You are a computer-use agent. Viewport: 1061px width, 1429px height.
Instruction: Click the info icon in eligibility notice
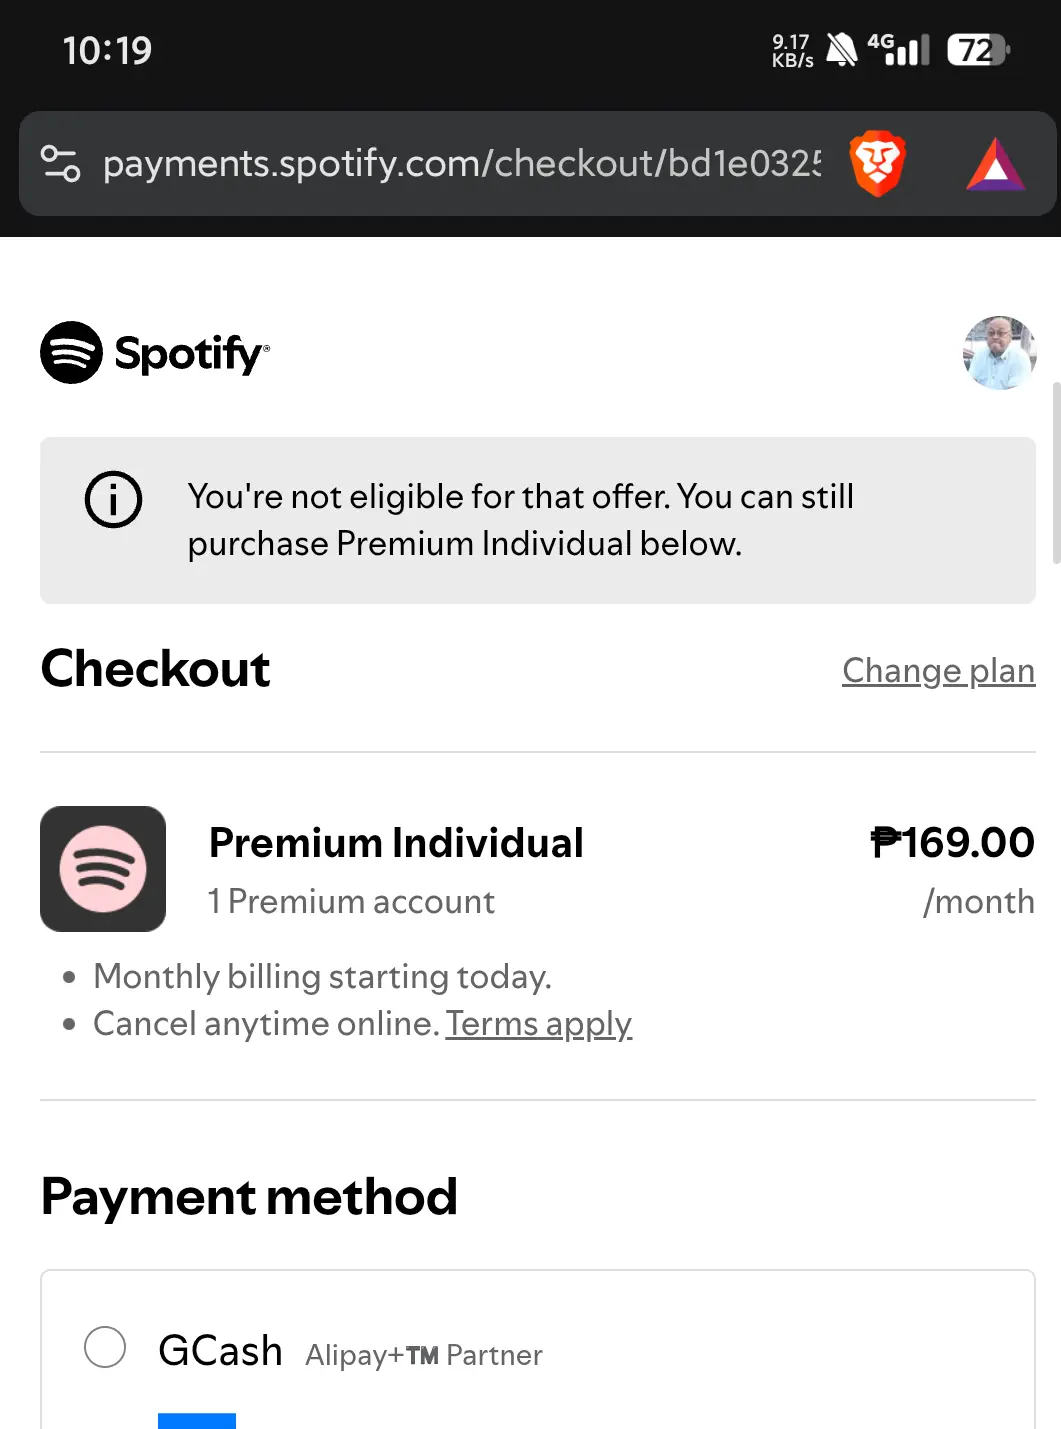[x=113, y=499]
